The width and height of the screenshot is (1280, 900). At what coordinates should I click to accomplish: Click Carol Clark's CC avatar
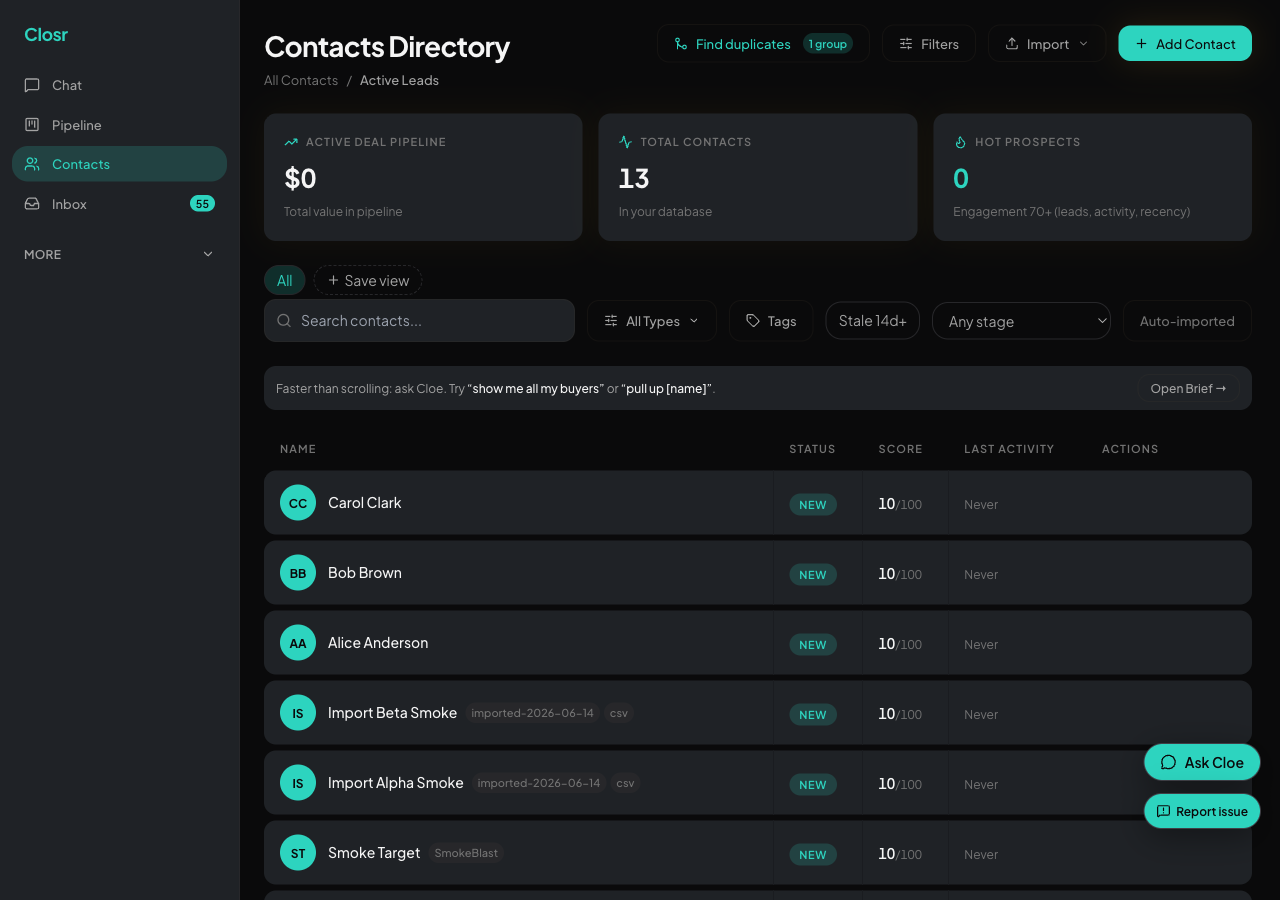[x=298, y=503]
